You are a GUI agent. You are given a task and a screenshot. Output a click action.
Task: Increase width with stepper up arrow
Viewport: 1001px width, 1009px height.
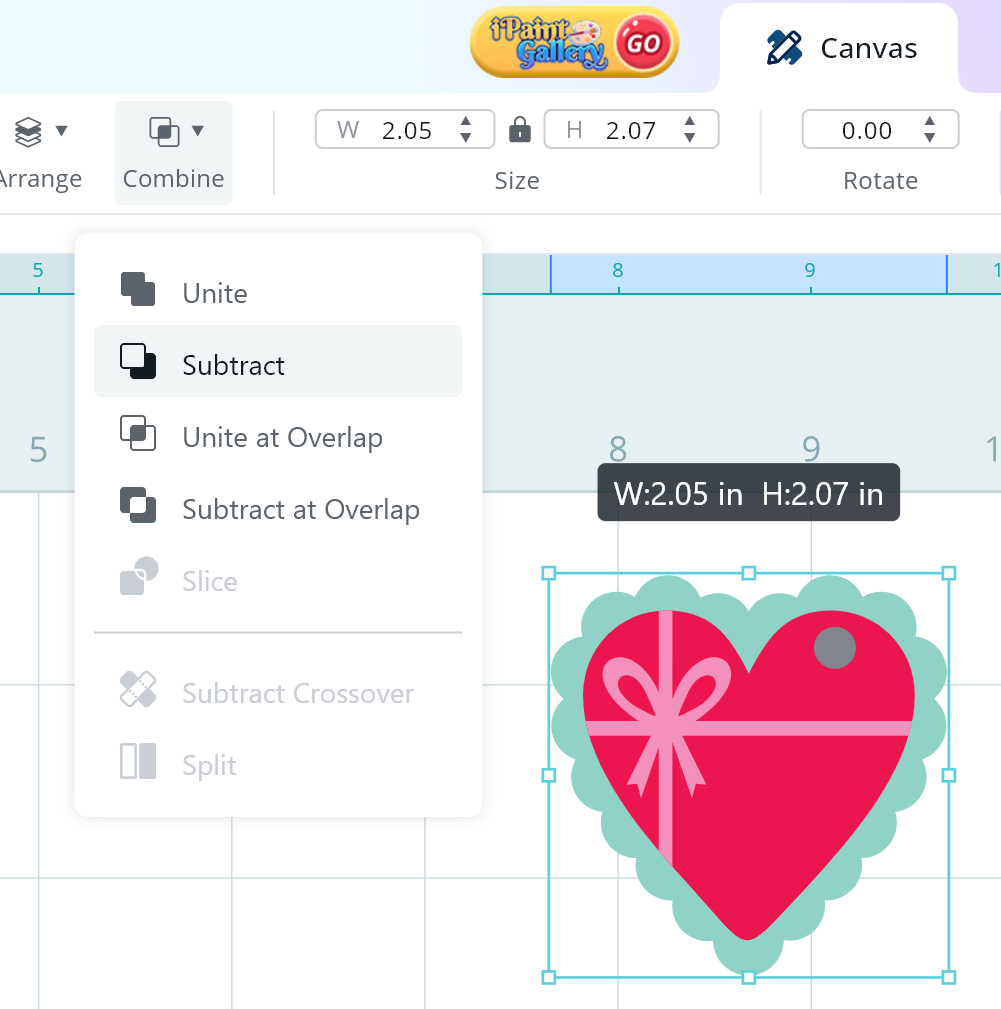[466, 123]
